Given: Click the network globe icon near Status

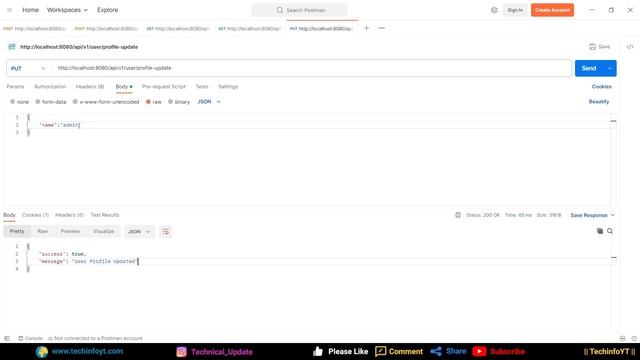Looking at the screenshot, I should [x=458, y=215].
